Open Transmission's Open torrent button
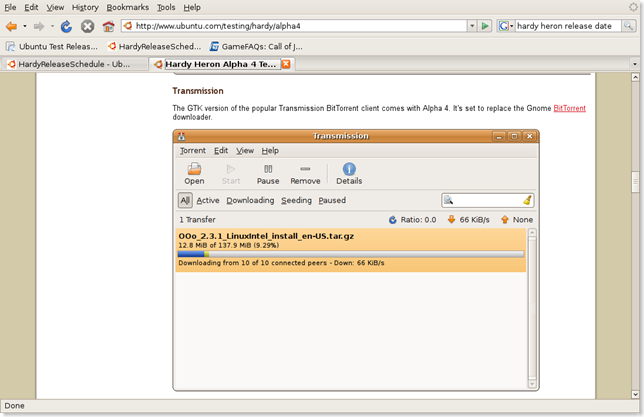The height and width of the screenshot is (417, 644). point(194,174)
